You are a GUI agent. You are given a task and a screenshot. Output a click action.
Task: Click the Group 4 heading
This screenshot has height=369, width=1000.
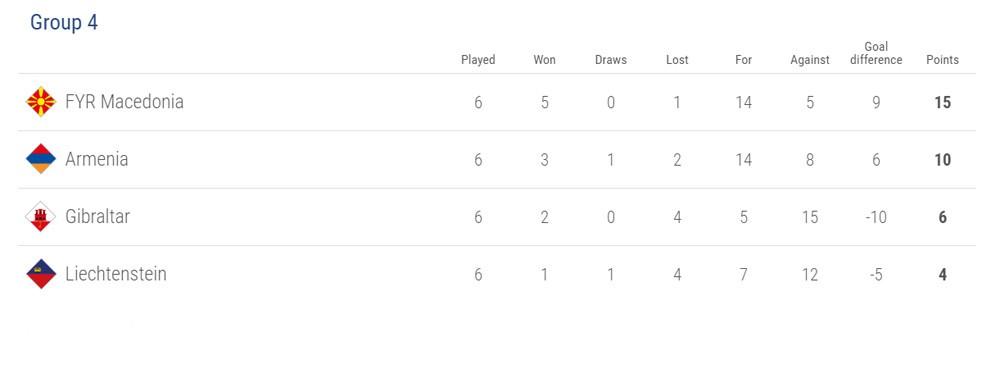coord(64,22)
